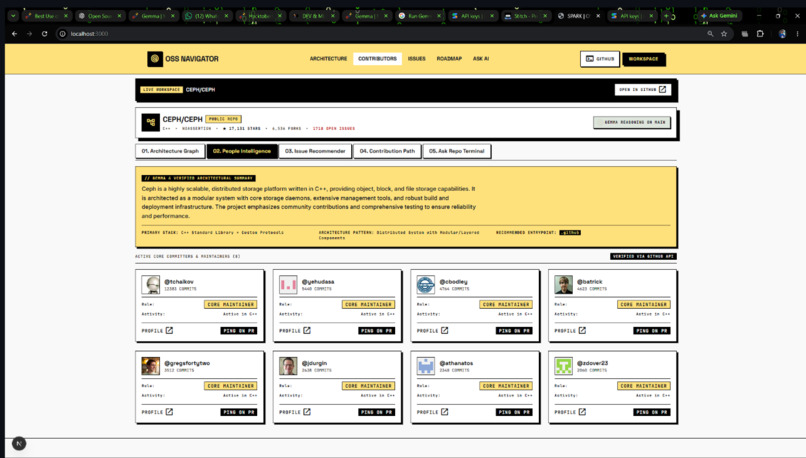Click Ping on PR for @batrick

[x=652, y=331]
